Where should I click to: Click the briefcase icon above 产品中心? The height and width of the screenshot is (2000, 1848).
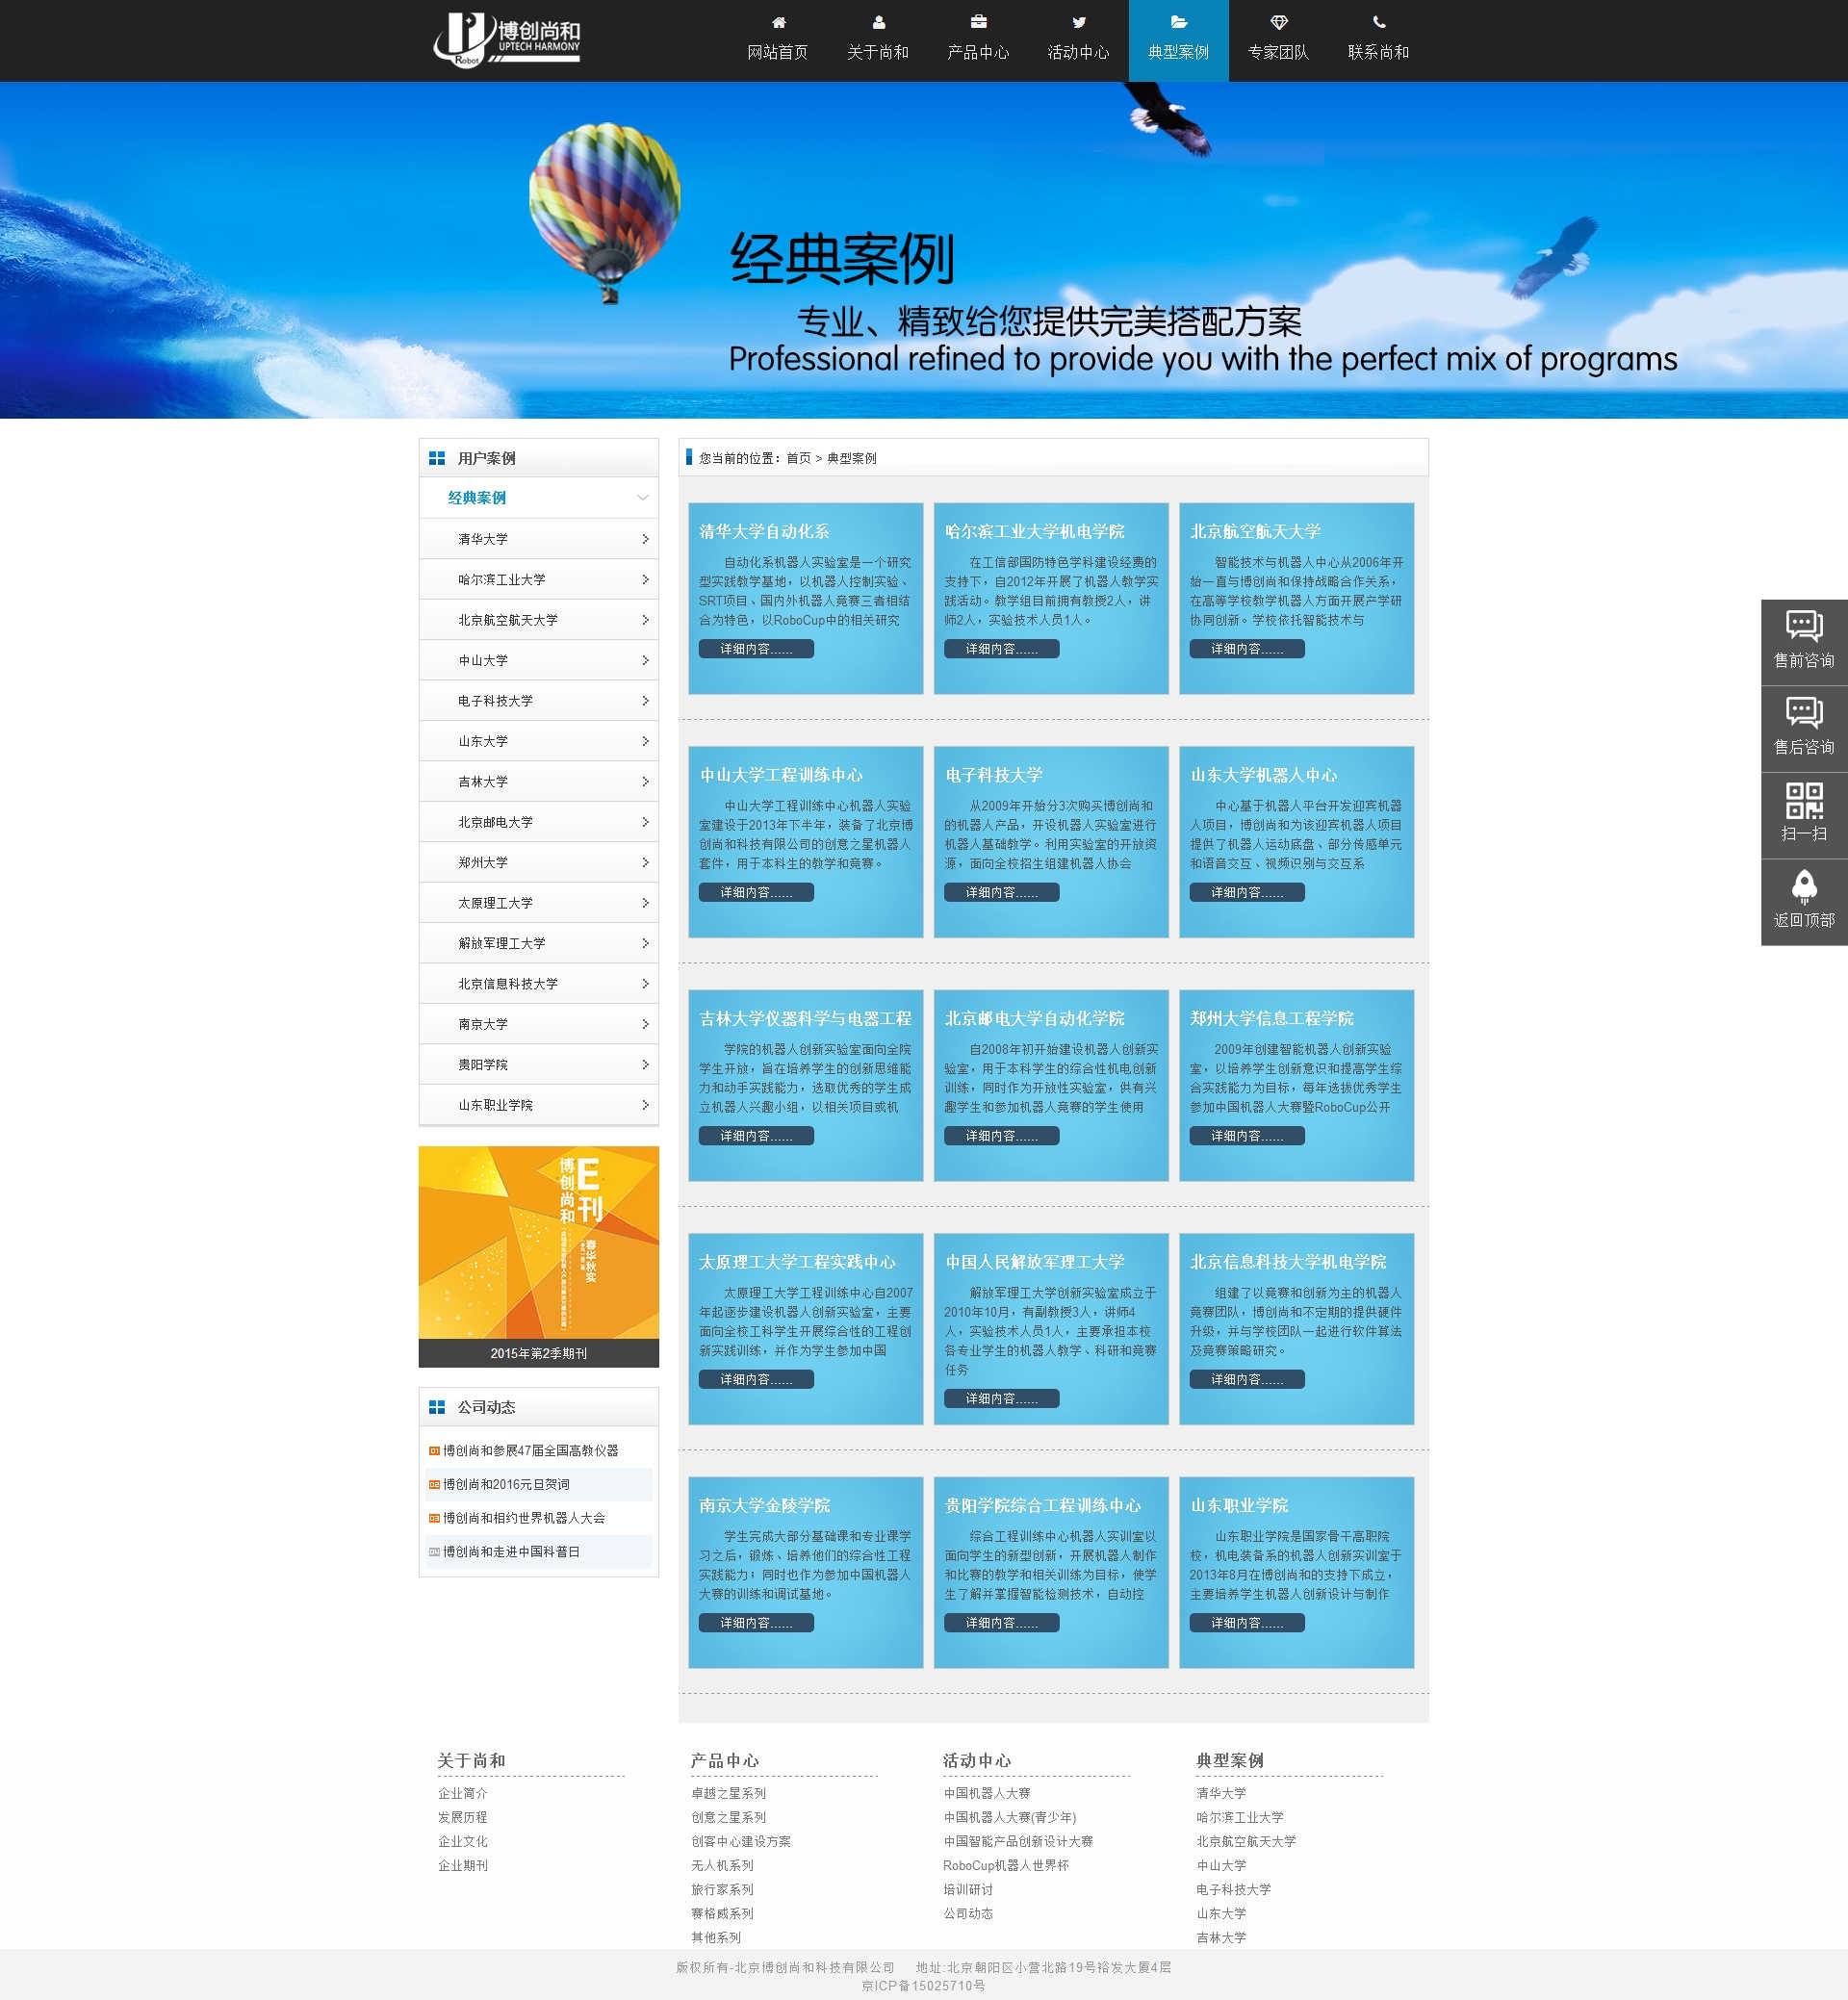click(978, 22)
